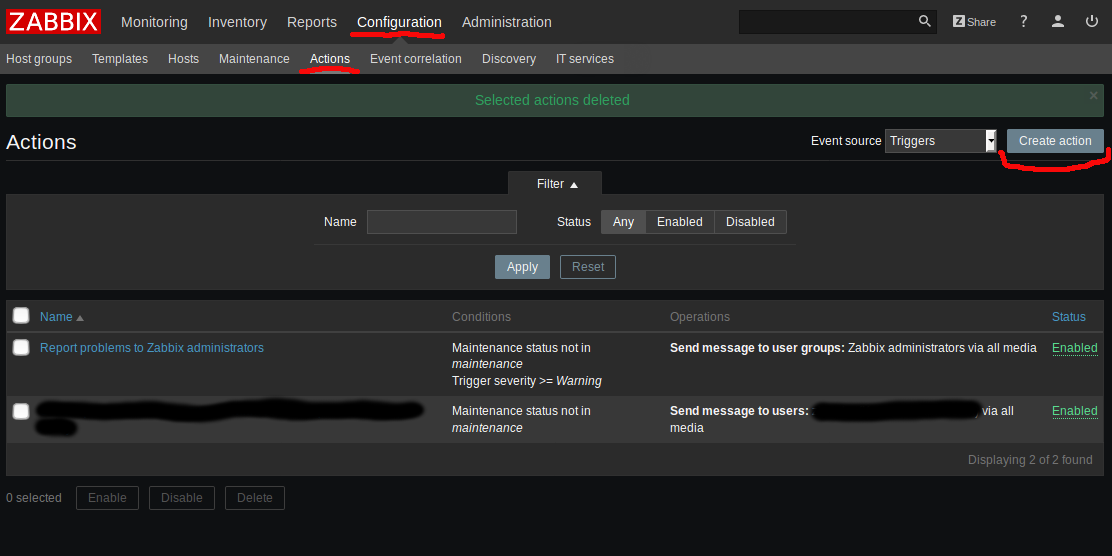Dismiss the 'Selected actions deleted' message

1093,95
